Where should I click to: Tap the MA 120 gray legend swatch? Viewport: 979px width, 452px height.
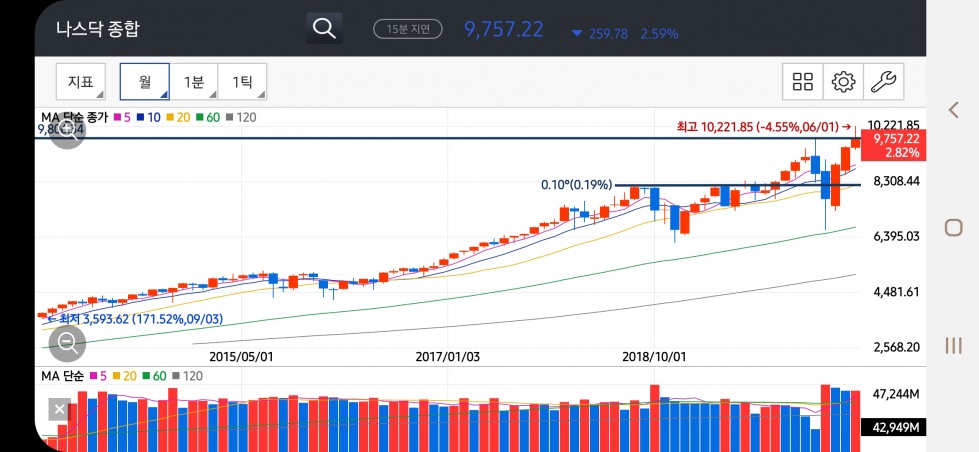(x=229, y=117)
